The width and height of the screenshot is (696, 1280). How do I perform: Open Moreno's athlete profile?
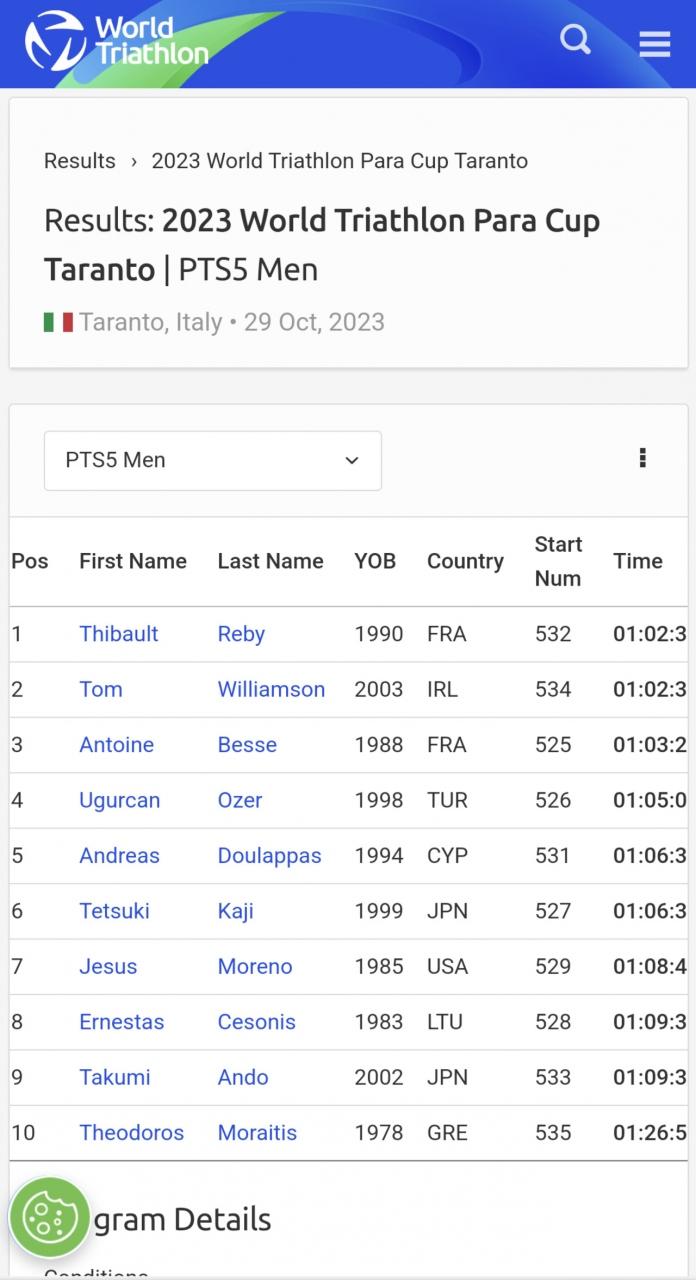255,967
